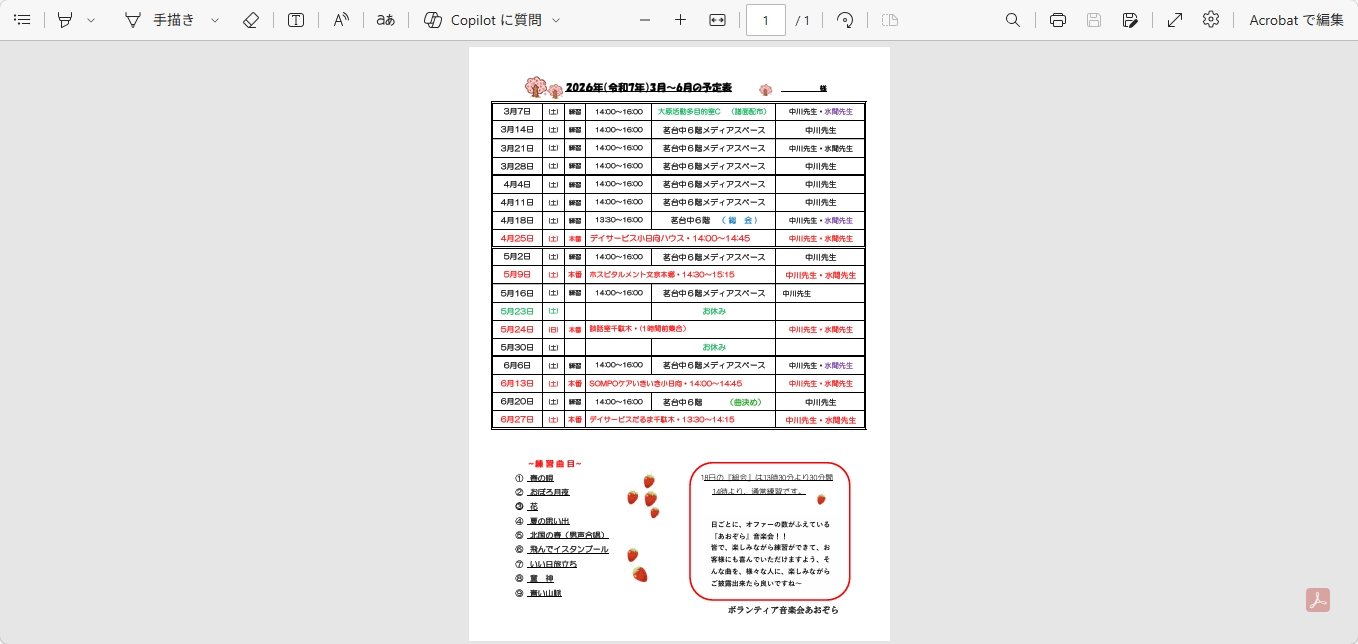The width and height of the screenshot is (1358, 644).
Task: Print the PDF document
Action: [x=1058, y=20]
